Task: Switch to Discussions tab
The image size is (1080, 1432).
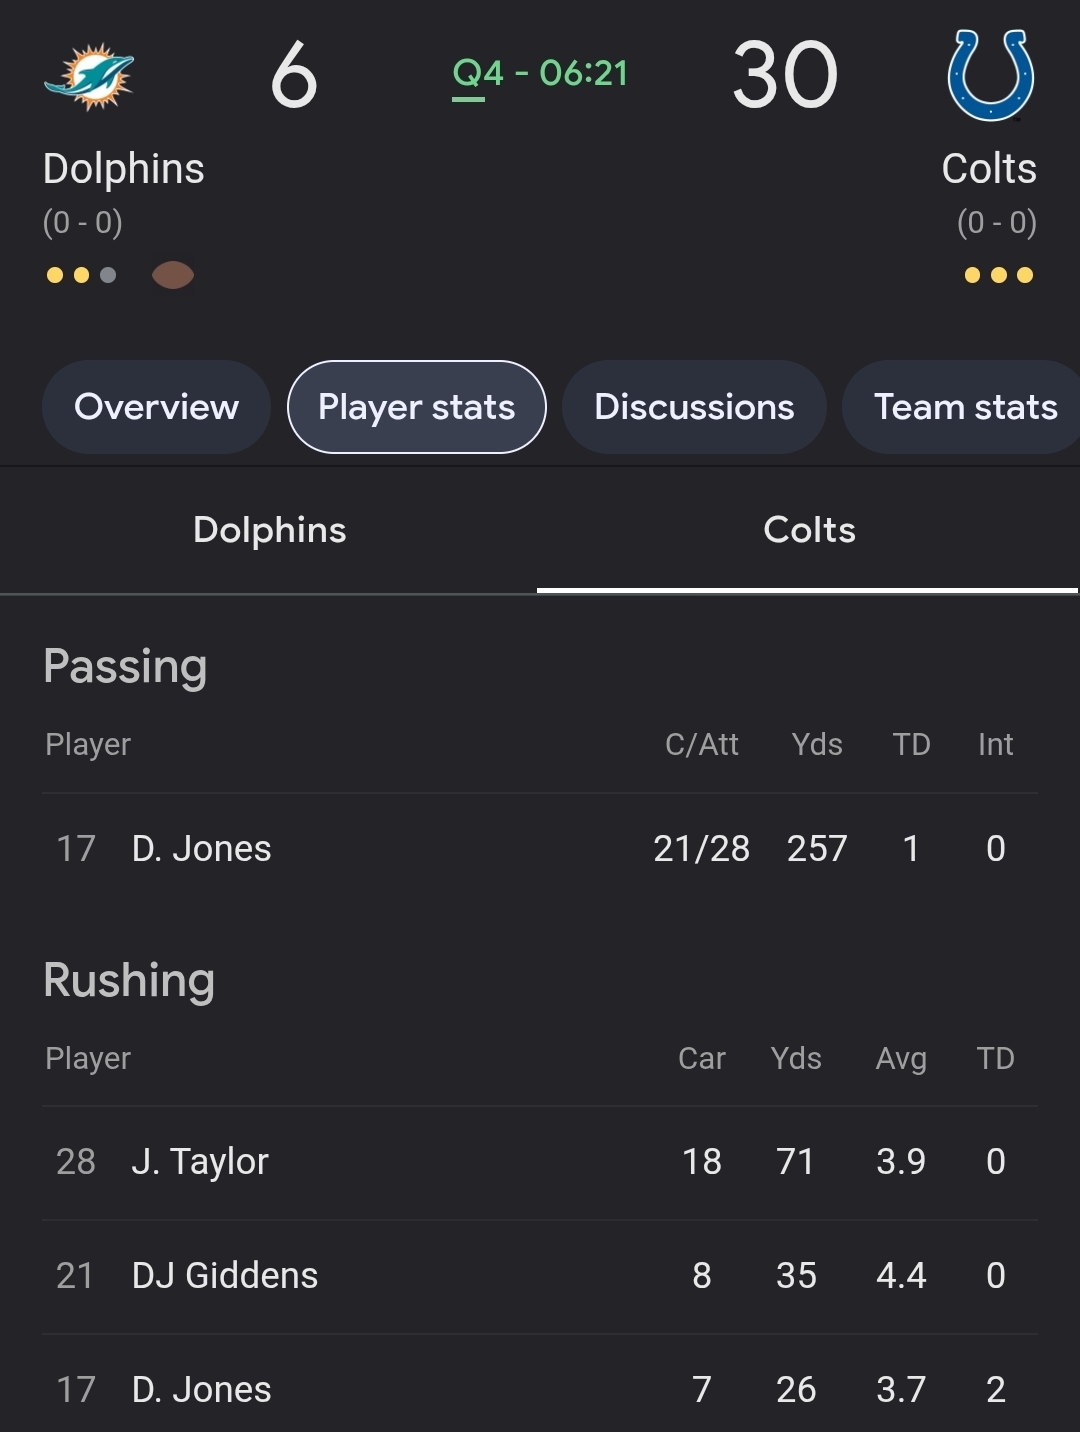Action: point(694,407)
